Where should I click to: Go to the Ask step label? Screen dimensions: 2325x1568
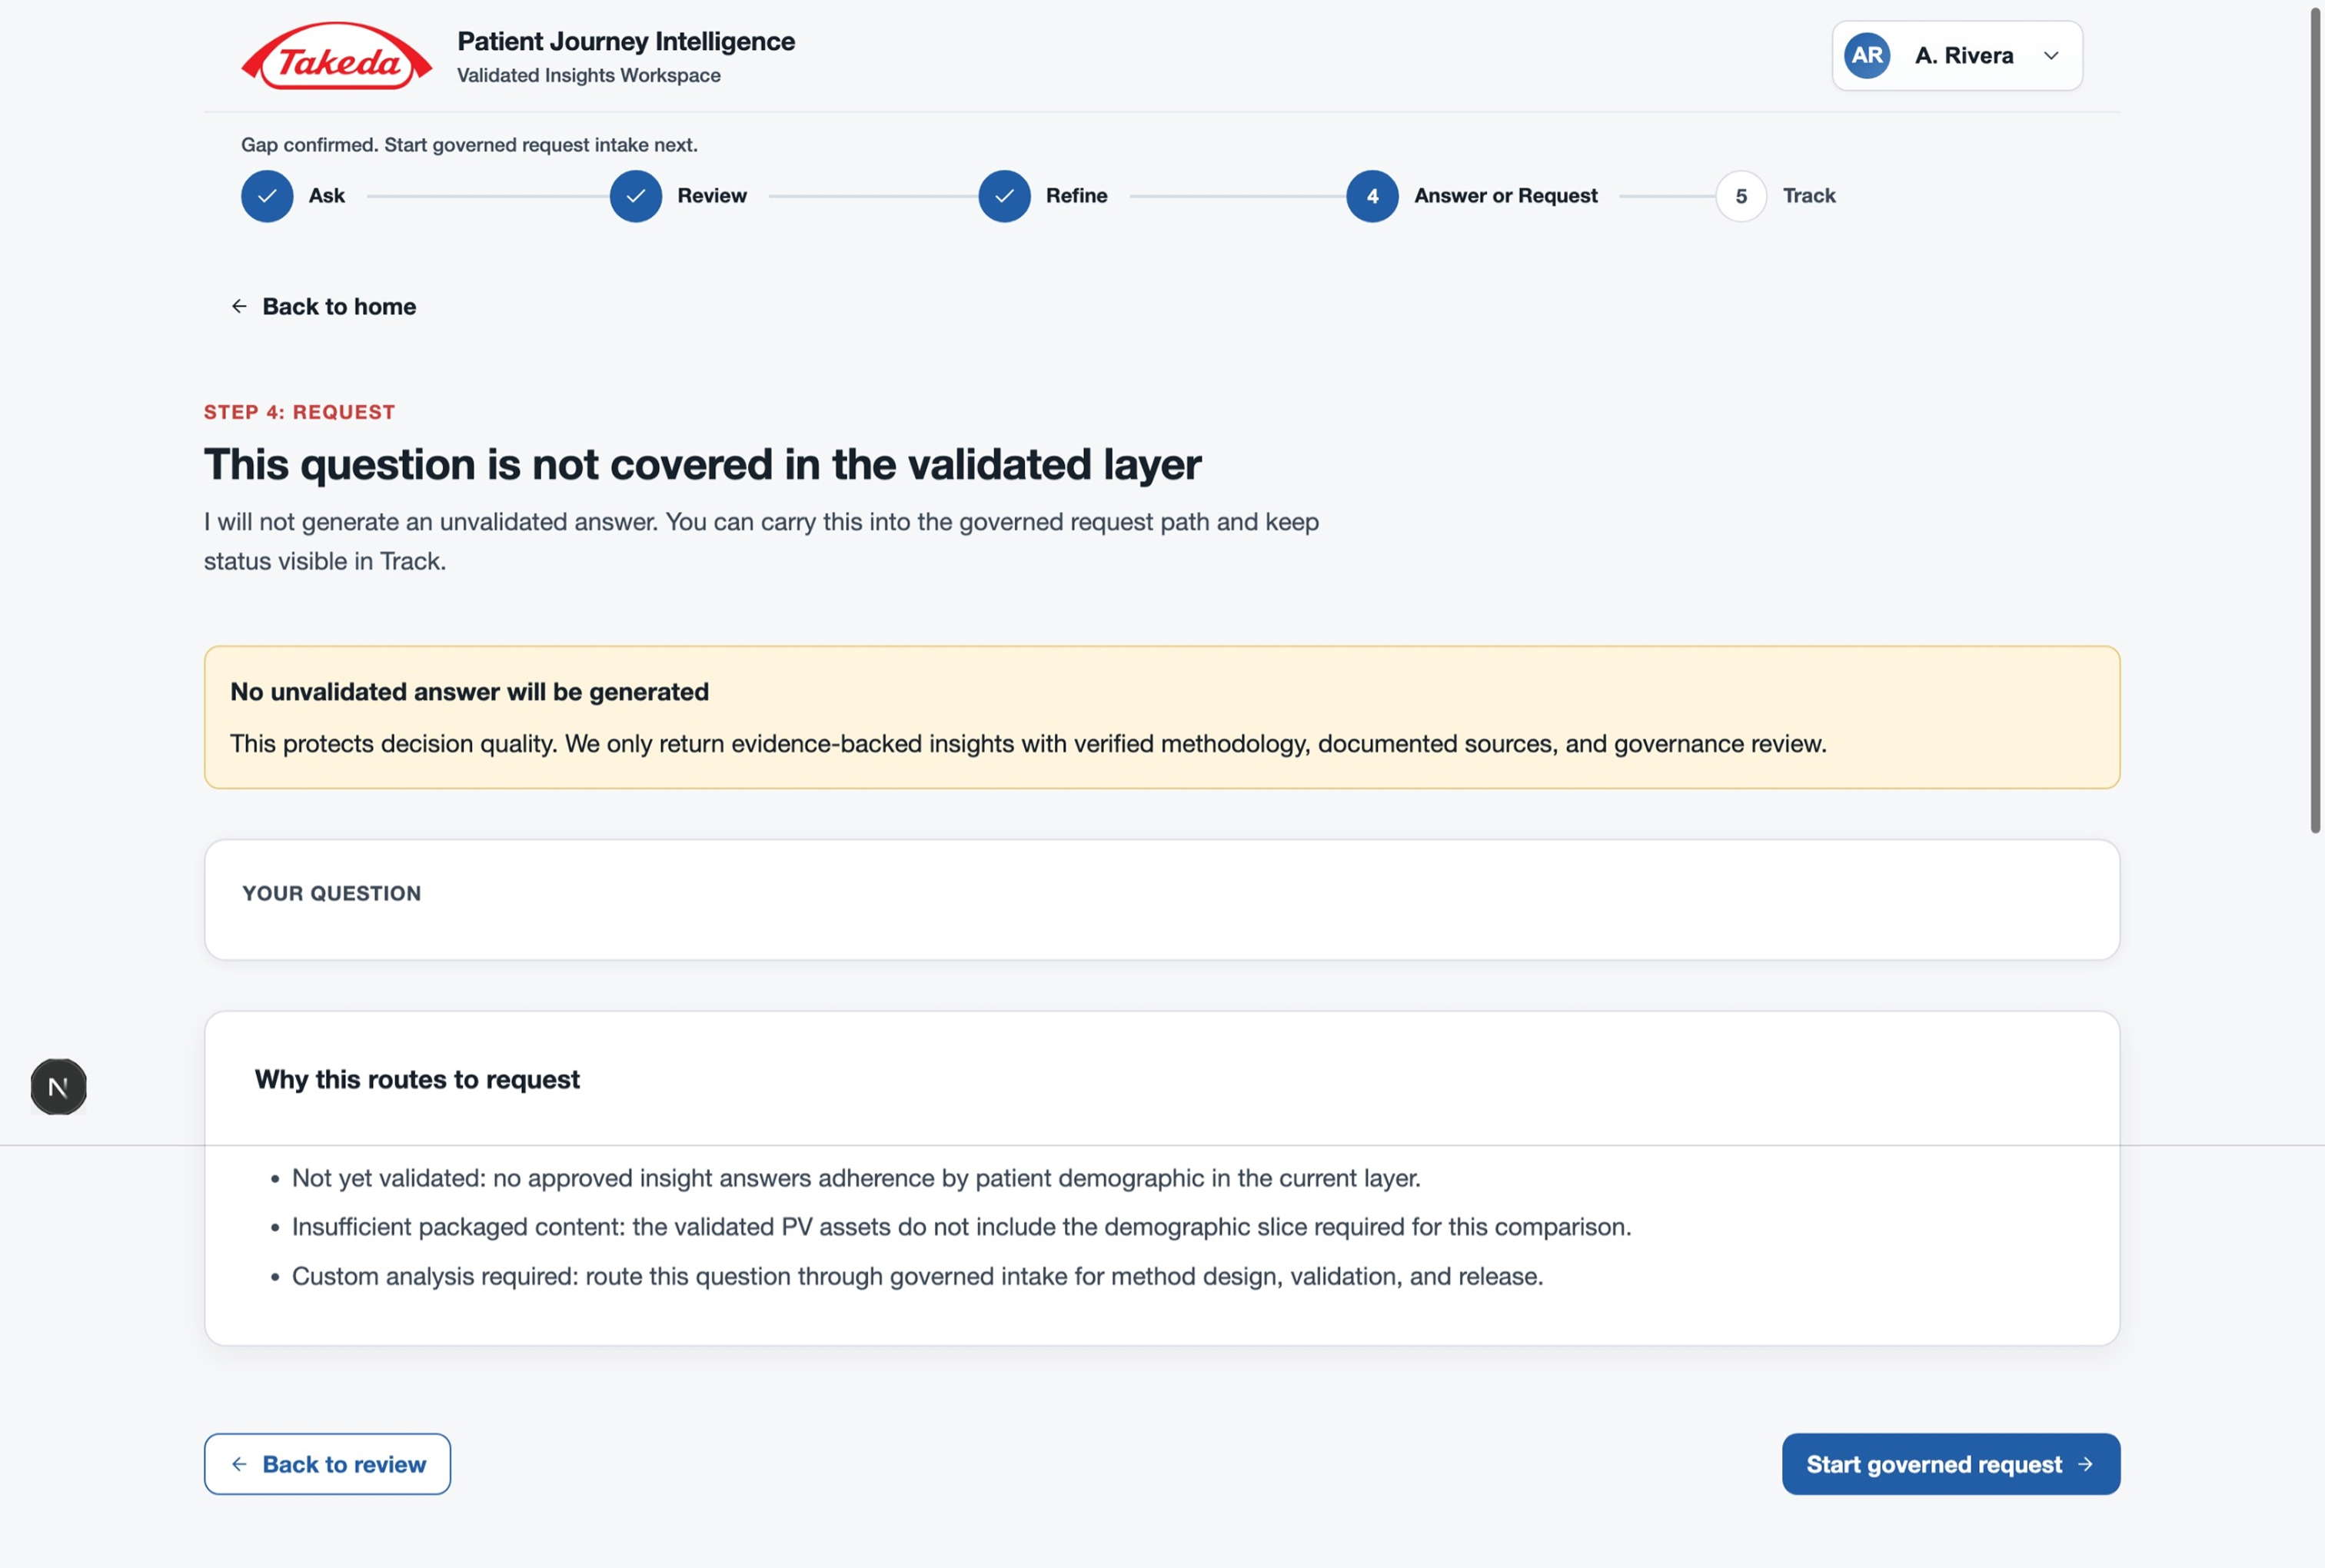pos(327,196)
